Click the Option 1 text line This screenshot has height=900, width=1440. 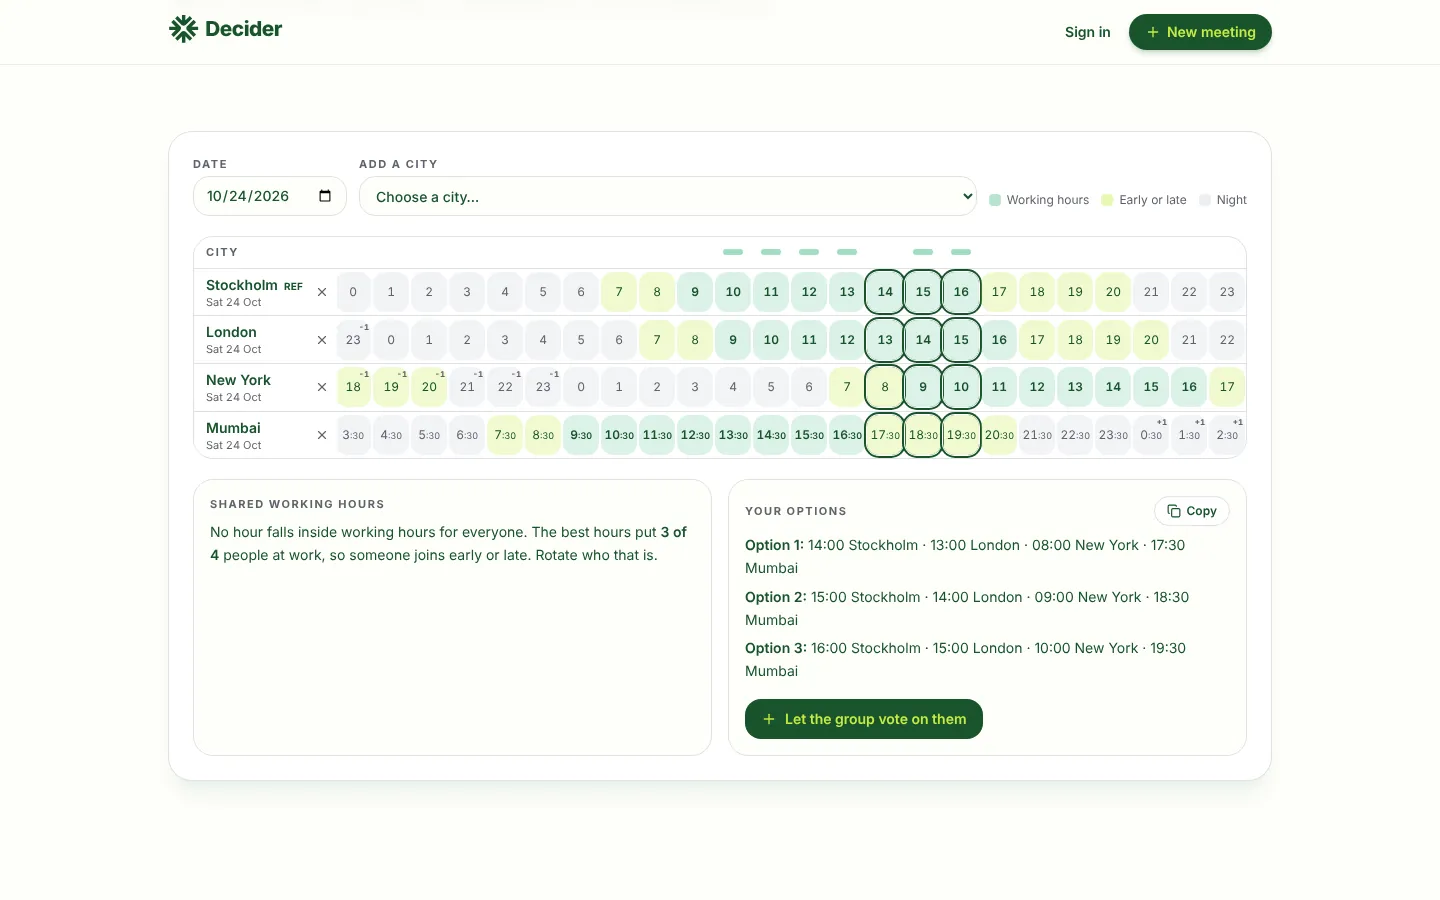click(965, 557)
